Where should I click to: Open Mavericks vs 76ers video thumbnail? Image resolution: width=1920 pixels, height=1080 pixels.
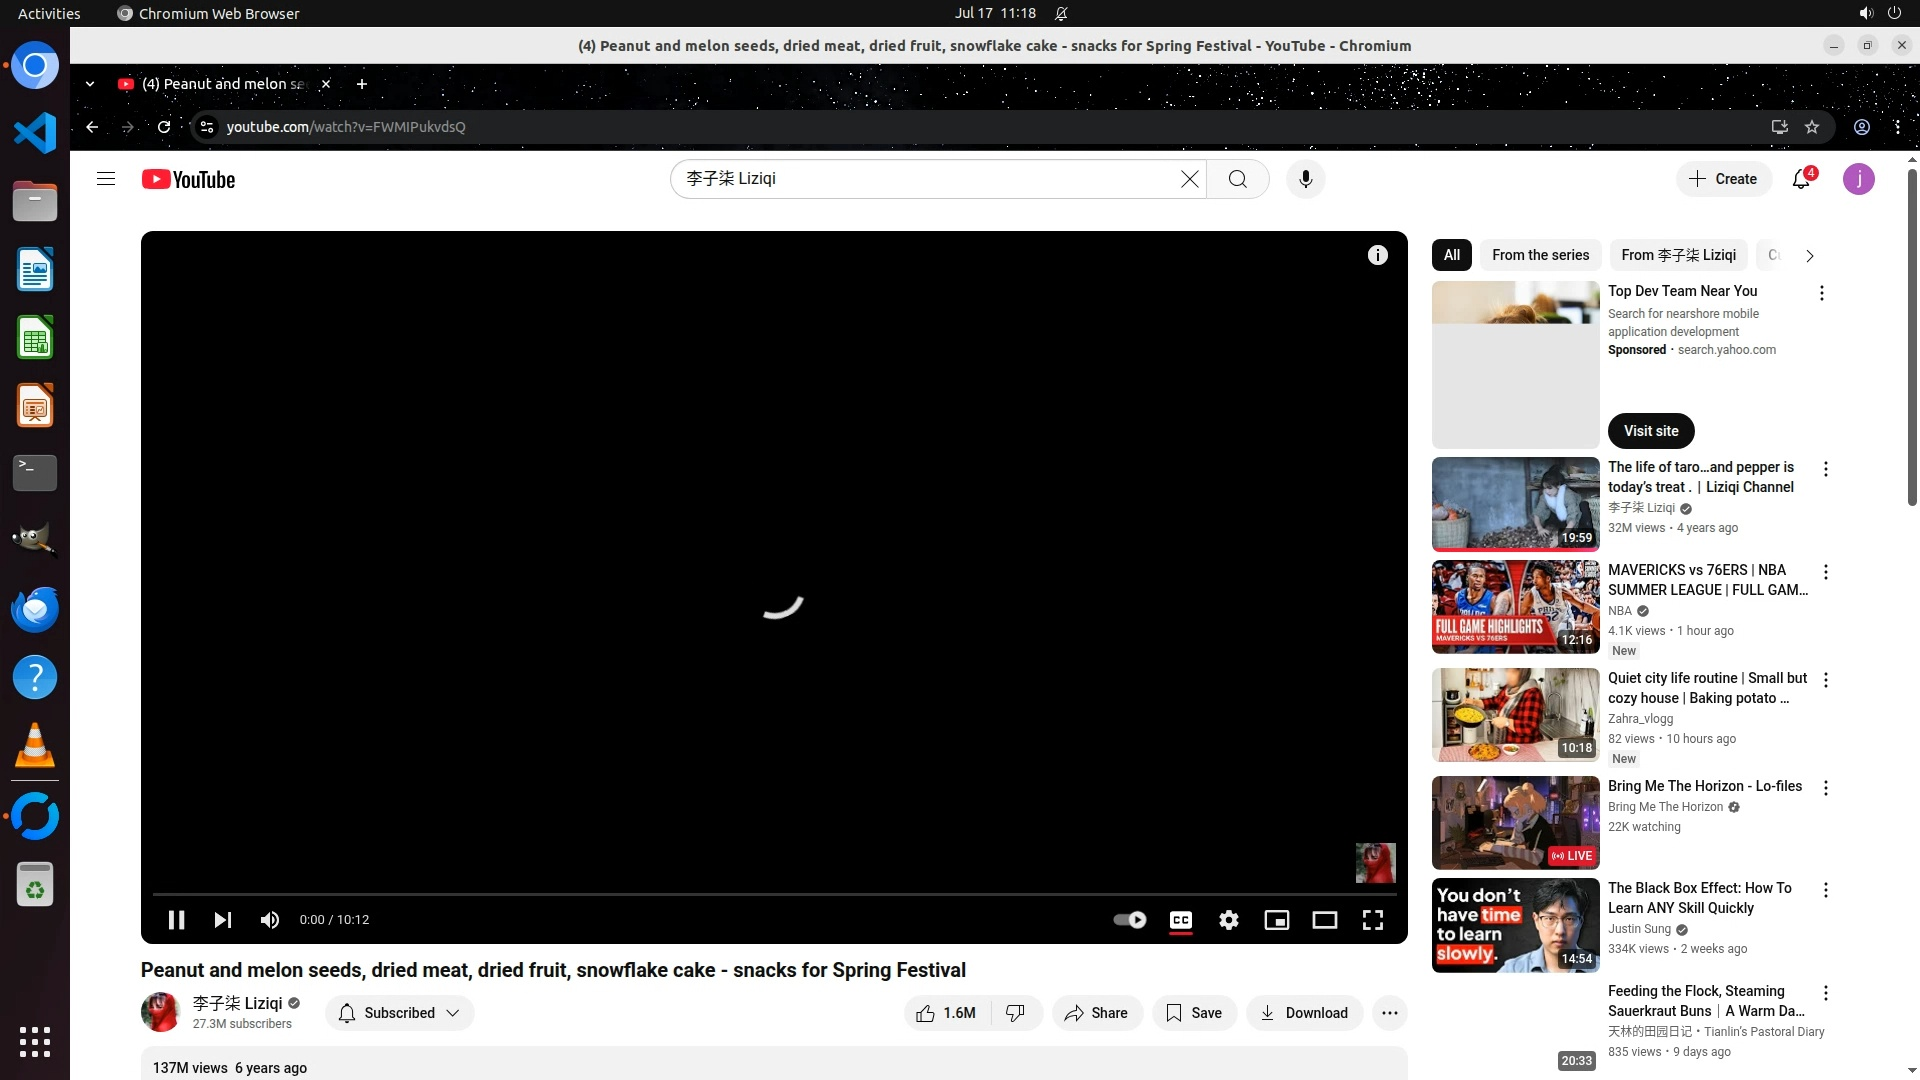[x=1515, y=607]
